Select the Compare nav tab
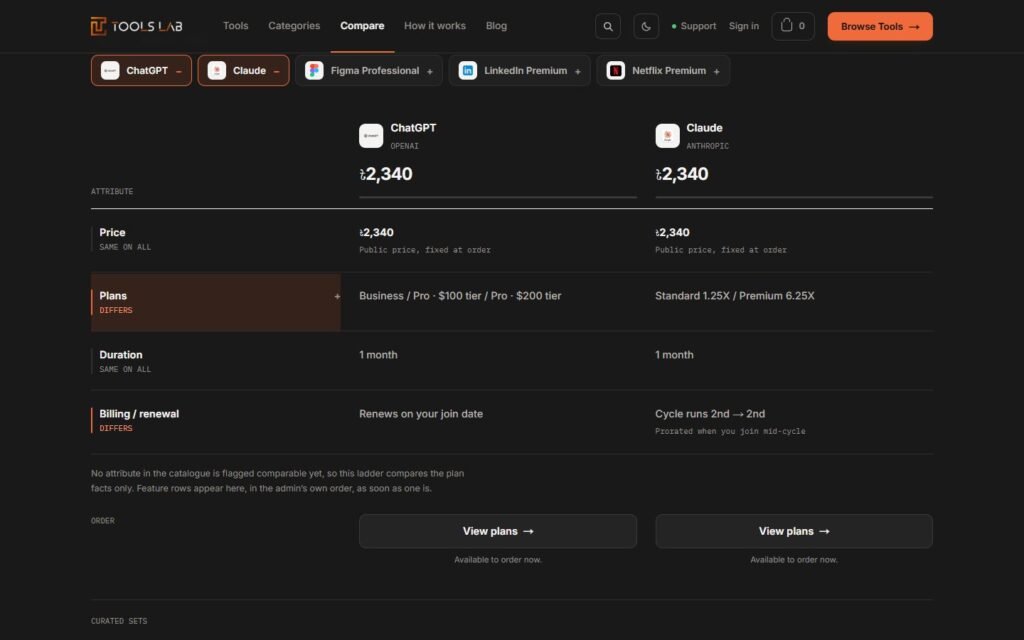1024x640 pixels. pyautogui.click(x=362, y=26)
